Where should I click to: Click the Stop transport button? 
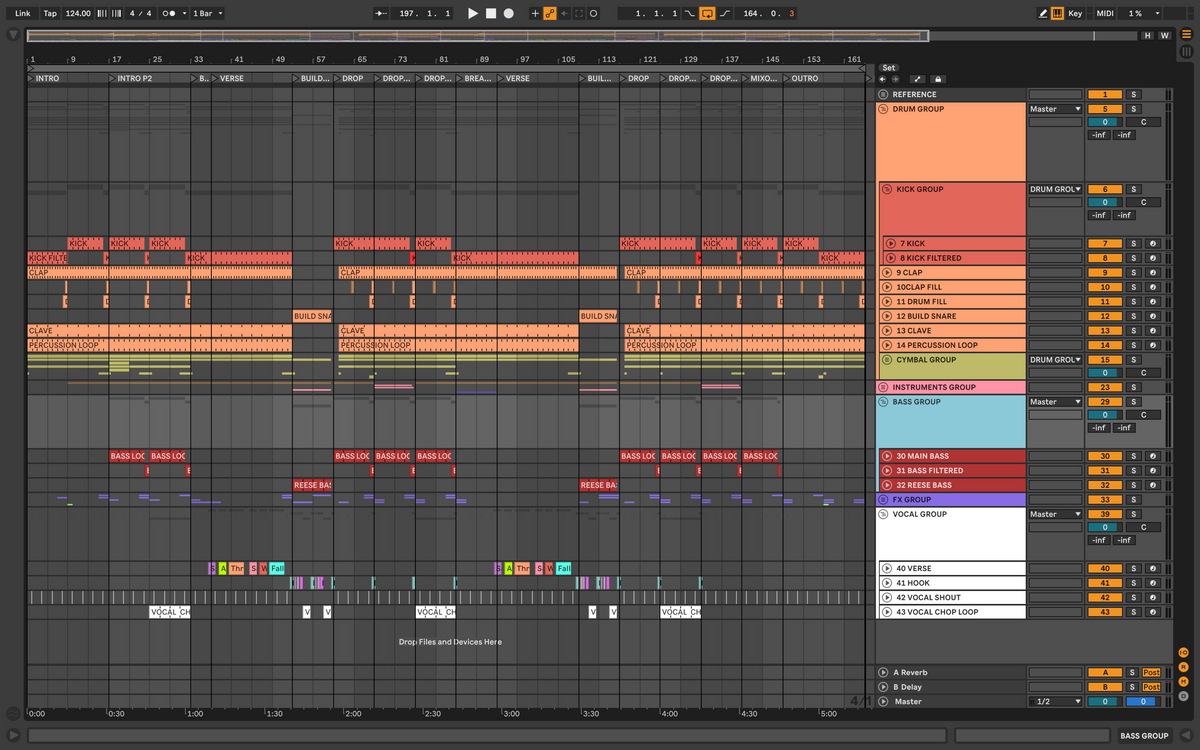coord(491,14)
